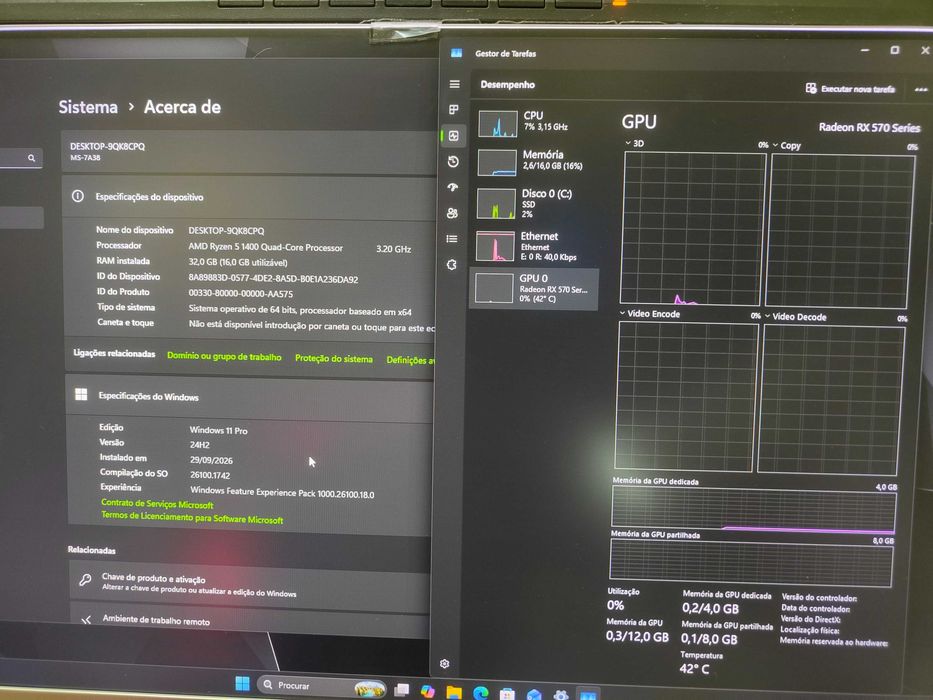Open Task View on the taskbar
933x700 pixels.
pyautogui.click(x=402, y=690)
